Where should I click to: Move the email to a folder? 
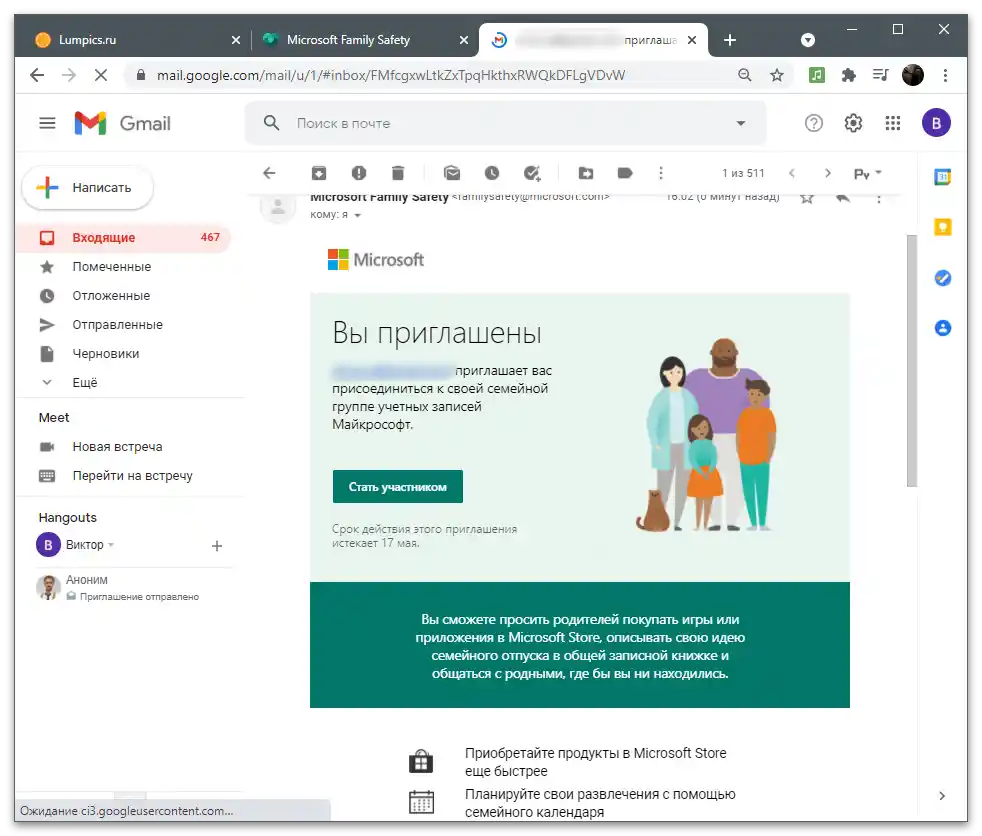(586, 173)
